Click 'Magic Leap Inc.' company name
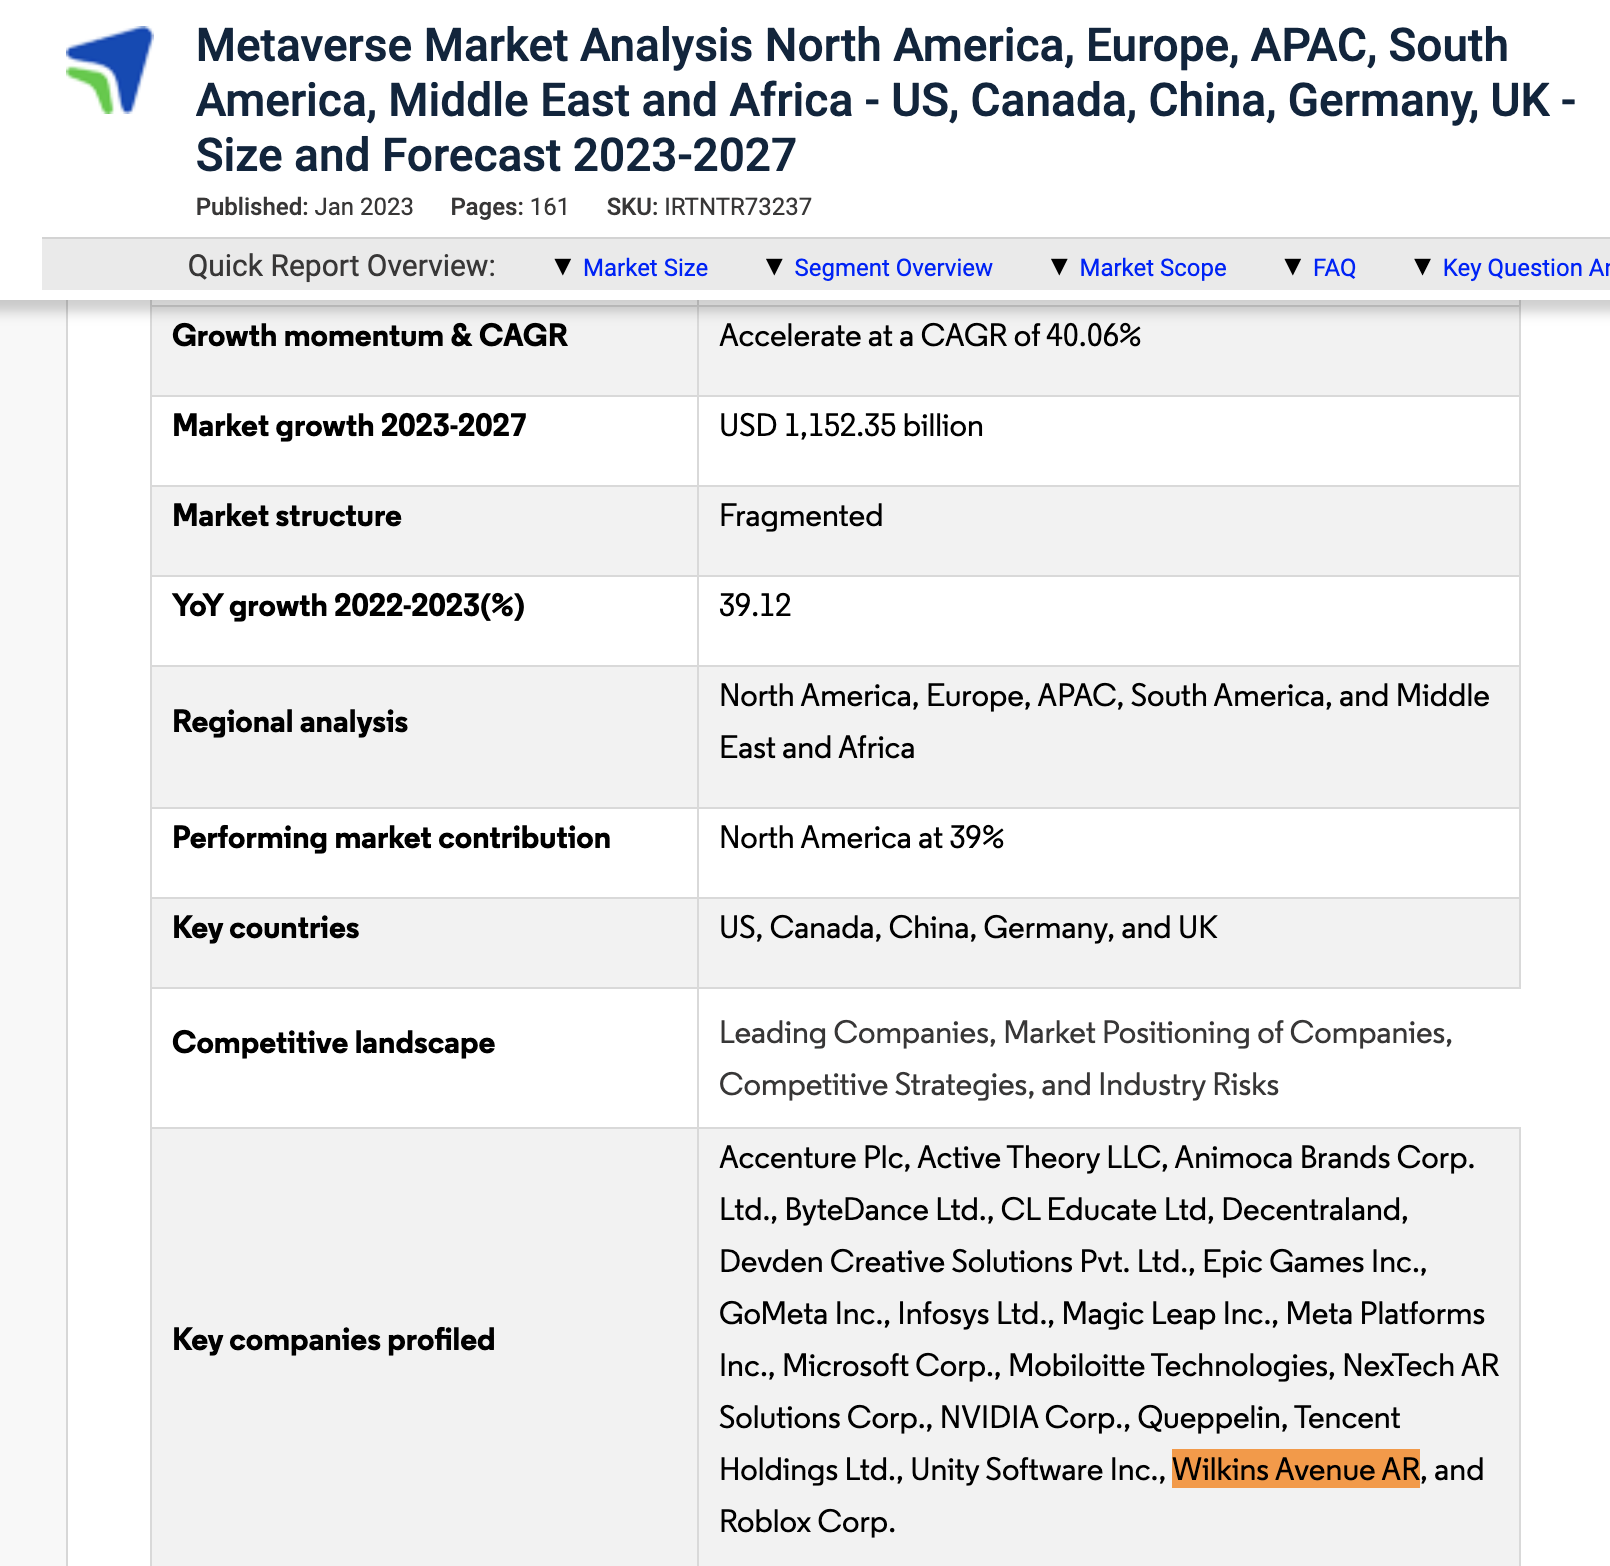This screenshot has height=1566, width=1610. 1167,1314
